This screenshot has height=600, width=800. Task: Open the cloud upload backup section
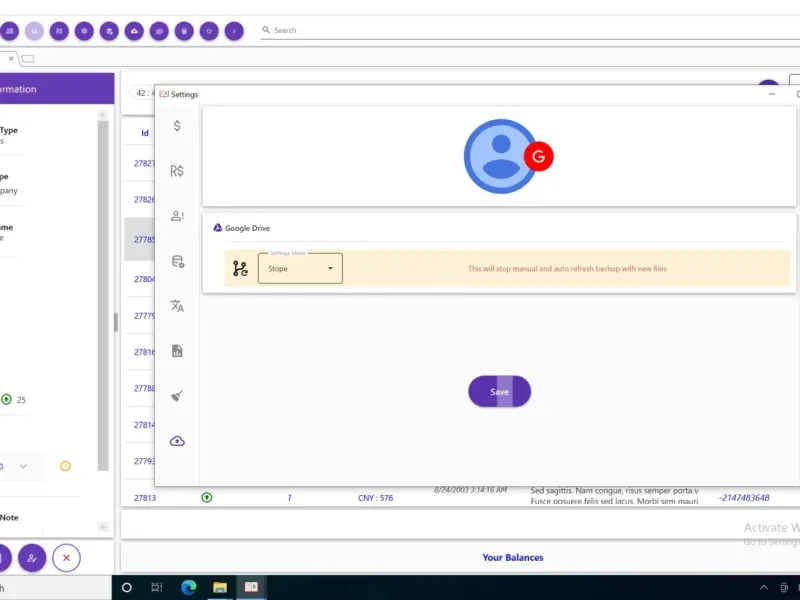point(177,441)
